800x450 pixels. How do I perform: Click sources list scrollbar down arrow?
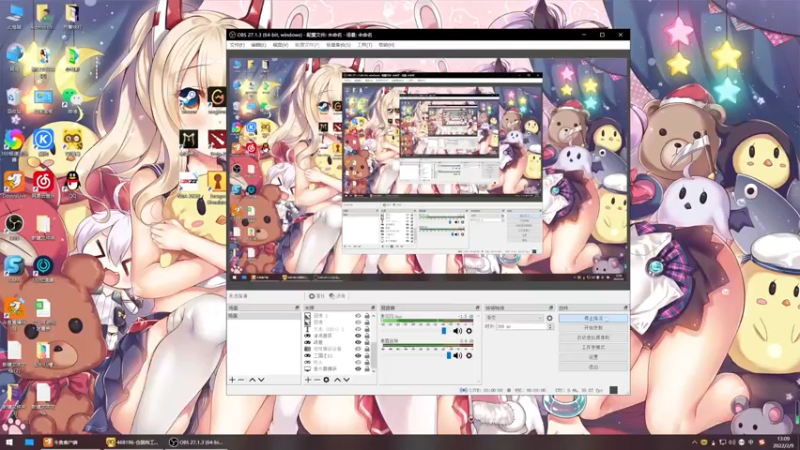tap(373, 371)
